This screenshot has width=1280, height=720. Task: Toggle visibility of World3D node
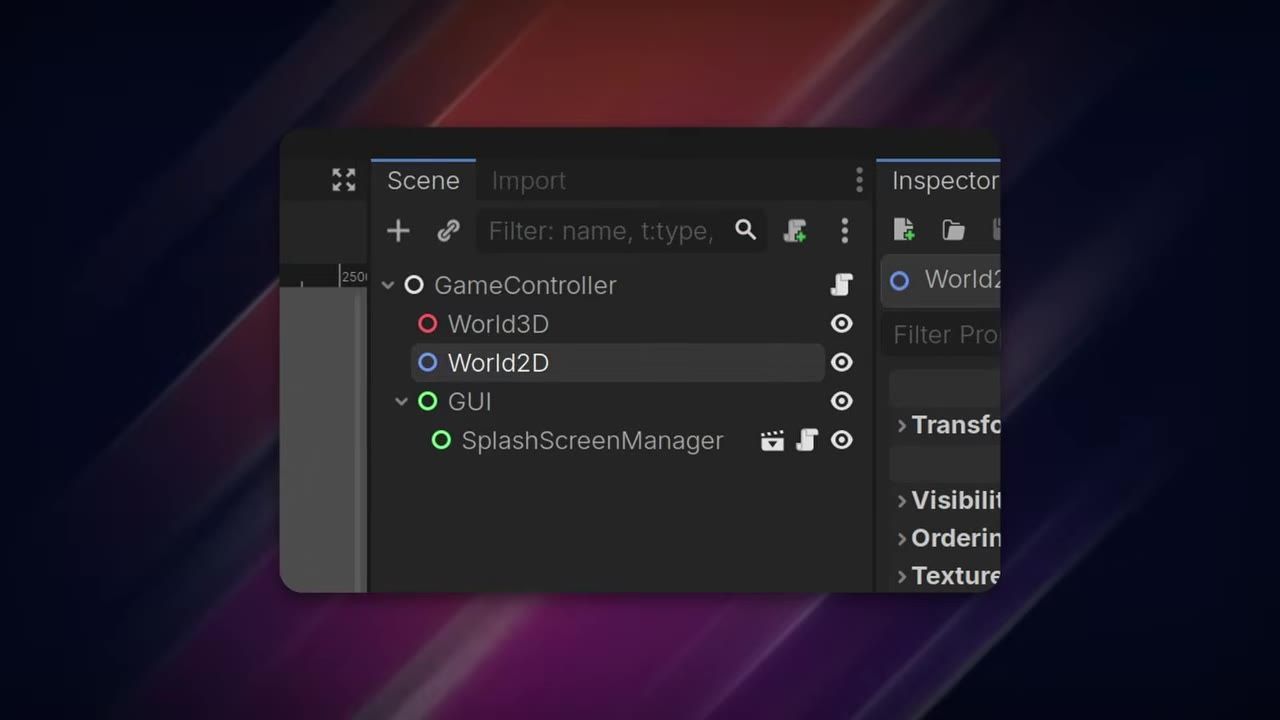(842, 324)
